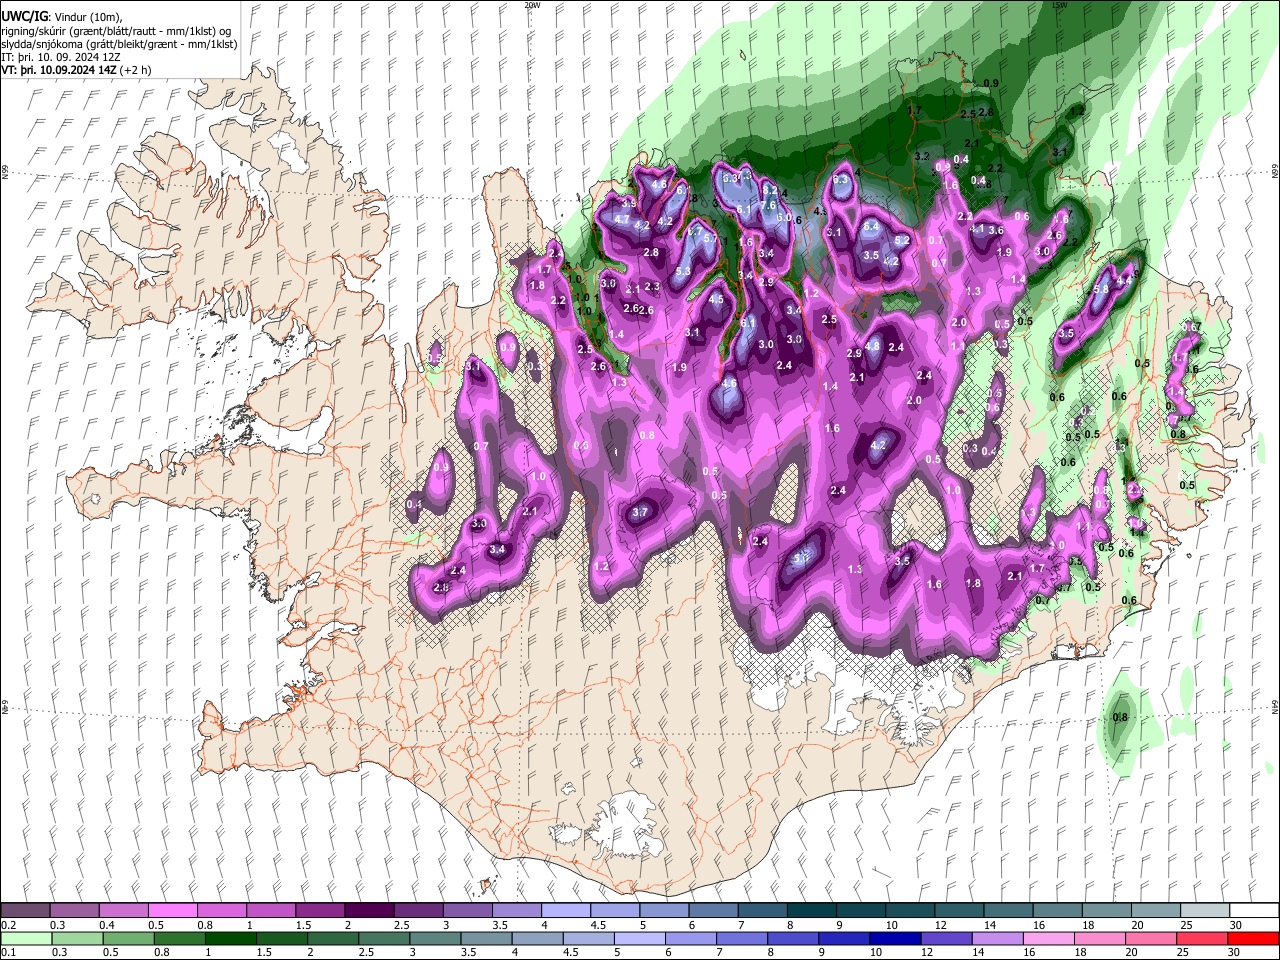
Task: Click the 'IT: þri. 10. 09. 2024 12Z' line
Action: click(x=62, y=57)
